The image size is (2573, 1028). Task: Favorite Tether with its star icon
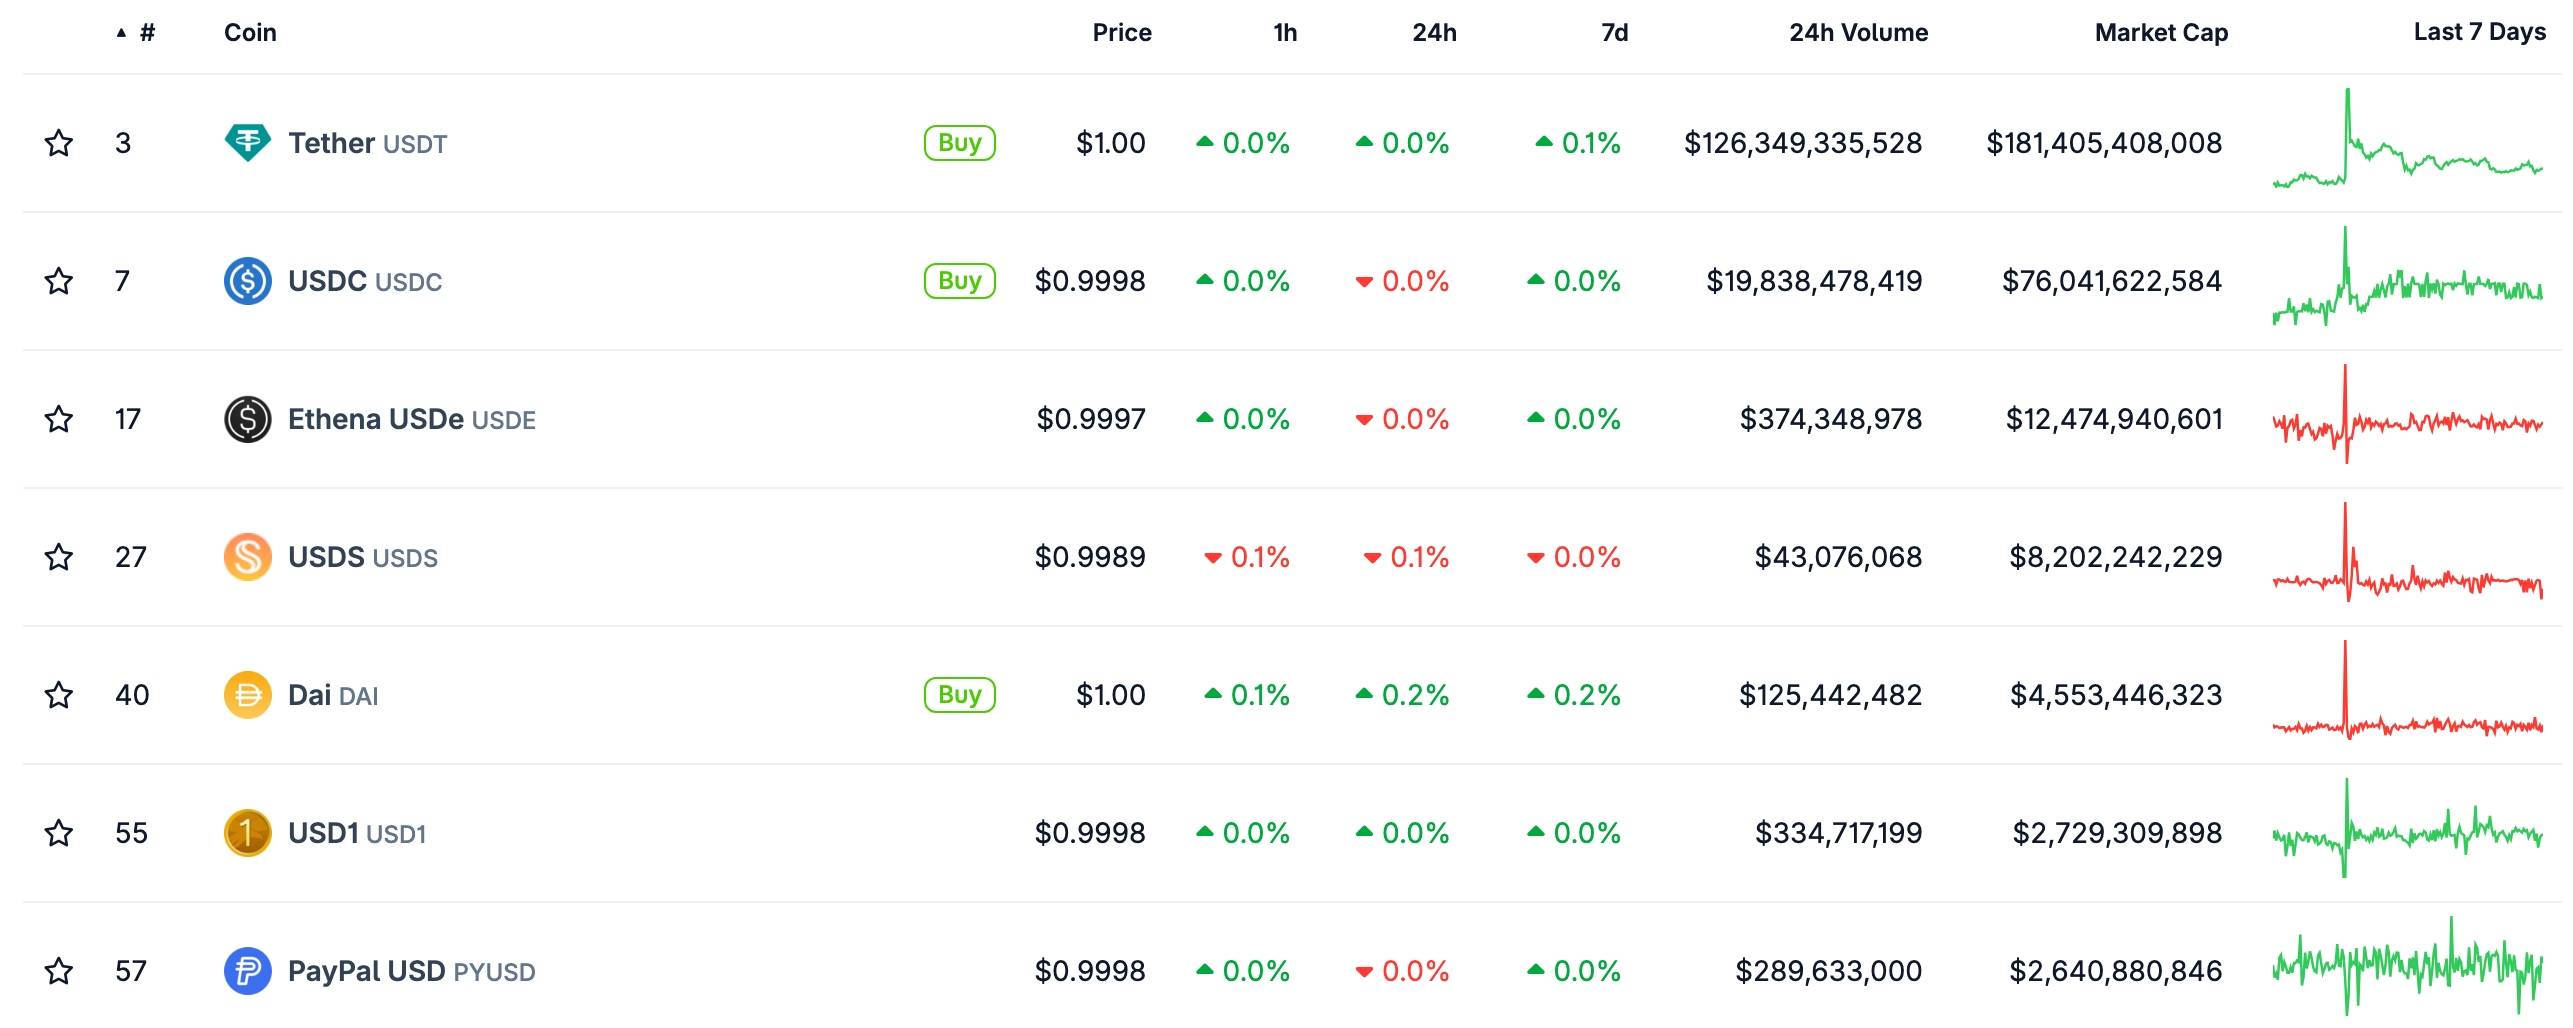59,143
